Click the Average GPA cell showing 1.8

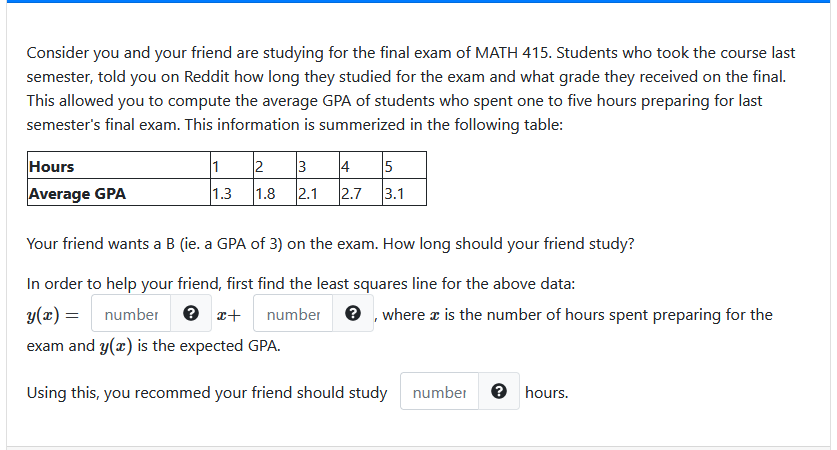click(x=275, y=192)
